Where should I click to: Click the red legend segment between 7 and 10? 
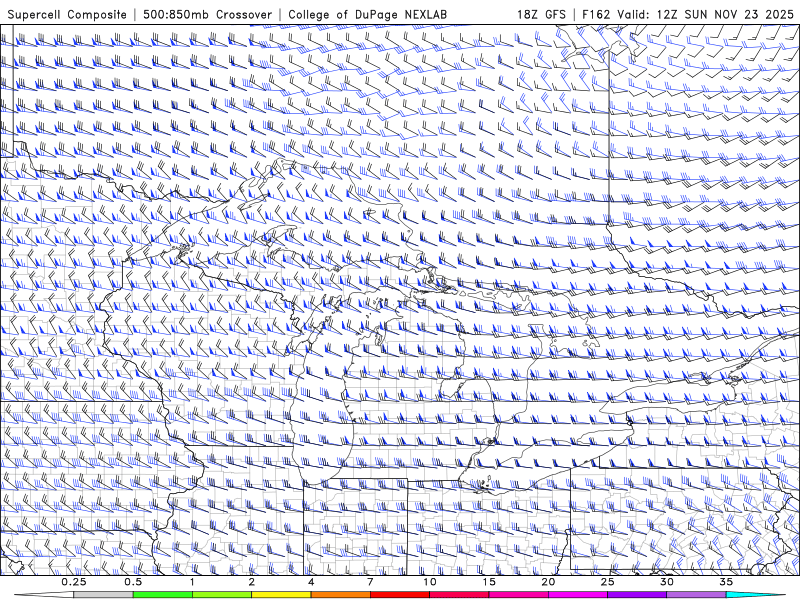point(399,595)
